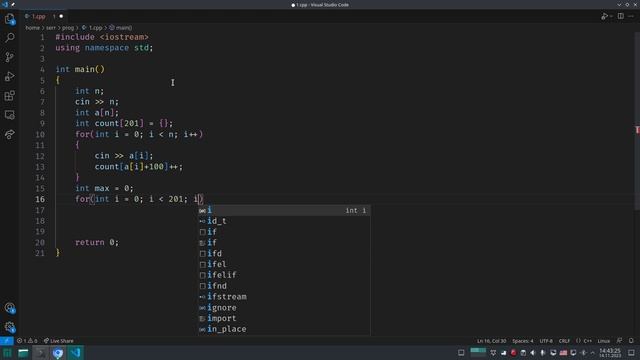The image size is (640, 360).
Task: Open the Run and Debug view
Action: [9, 76]
